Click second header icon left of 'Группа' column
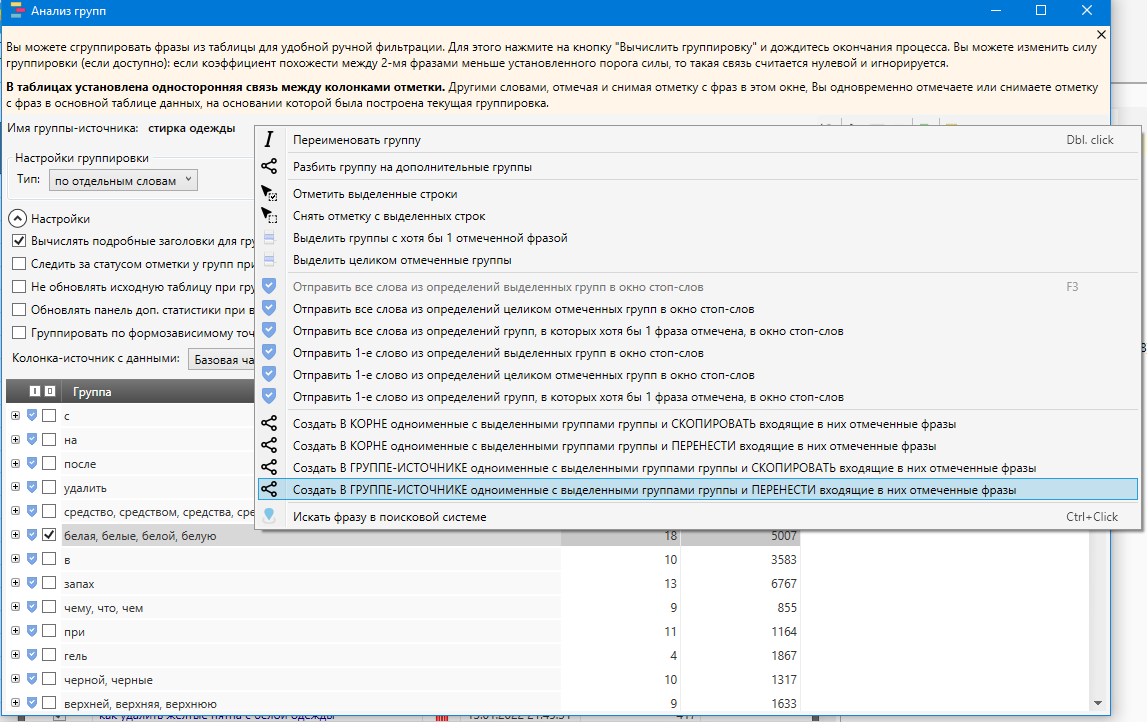Viewport: 1147px width, 722px height. (x=50, y=391)
